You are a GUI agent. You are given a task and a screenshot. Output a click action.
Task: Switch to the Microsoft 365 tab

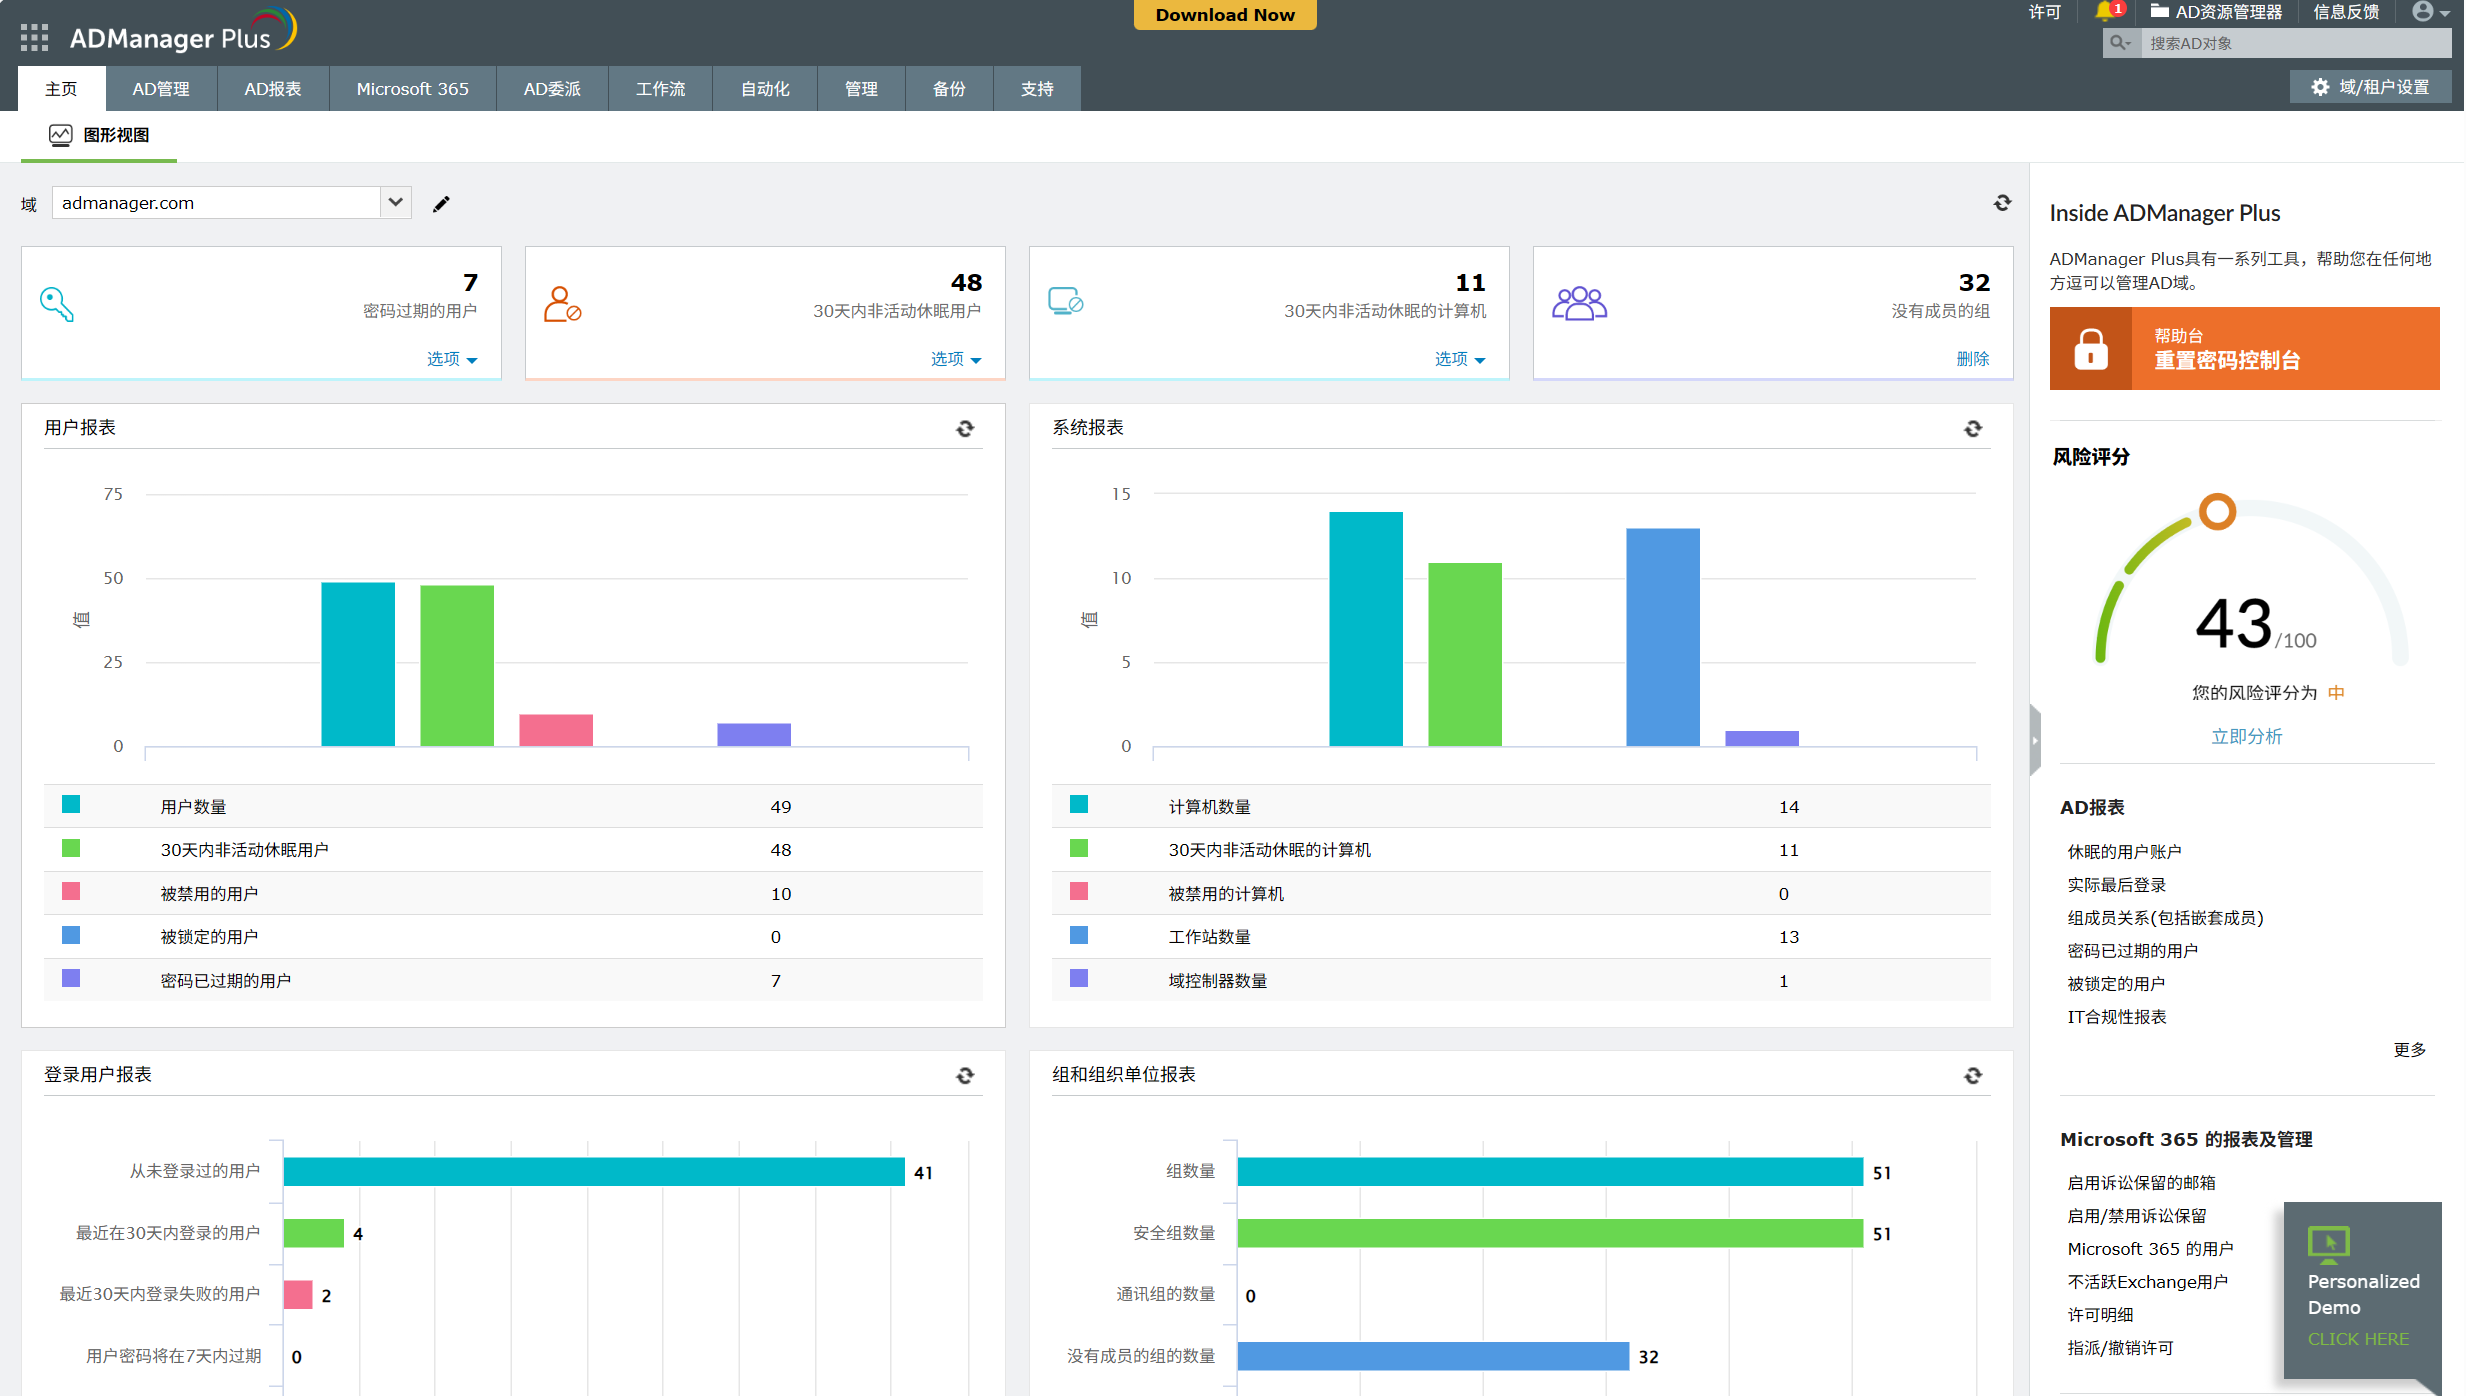coord(412,89)
